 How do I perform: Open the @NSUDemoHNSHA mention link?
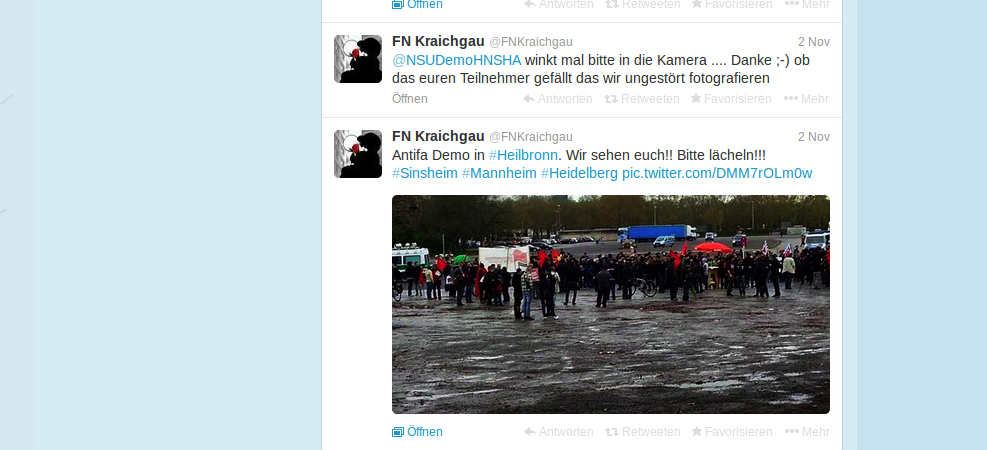pyautogui.click(x=456, y=60)
